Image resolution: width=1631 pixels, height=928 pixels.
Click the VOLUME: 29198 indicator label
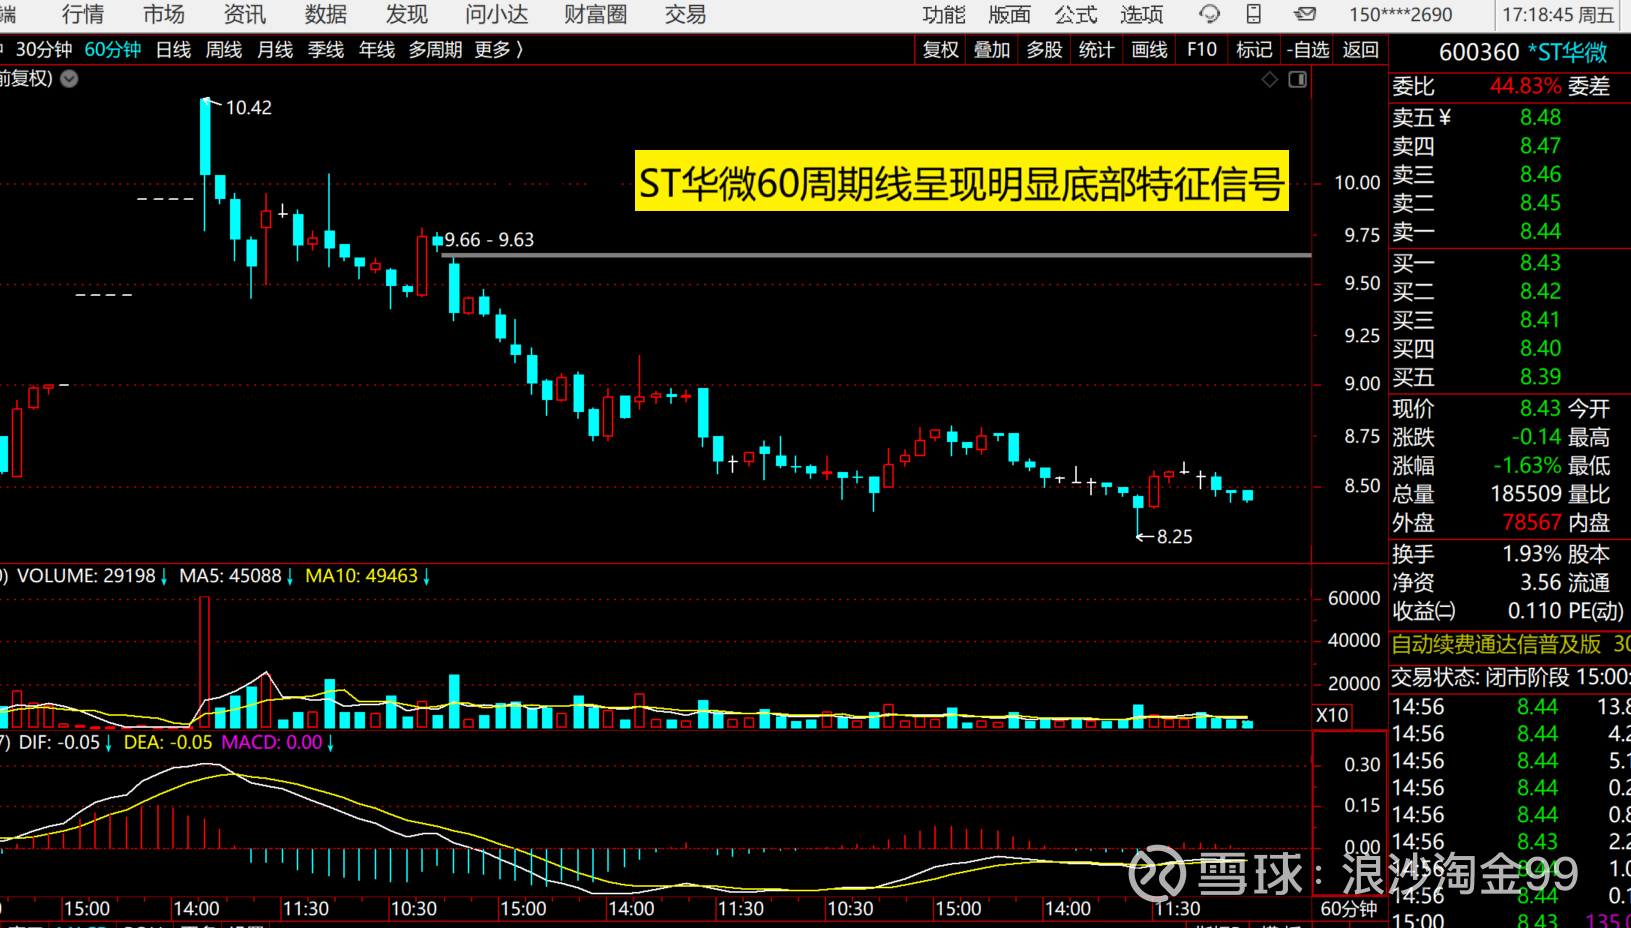coord(86,576)
